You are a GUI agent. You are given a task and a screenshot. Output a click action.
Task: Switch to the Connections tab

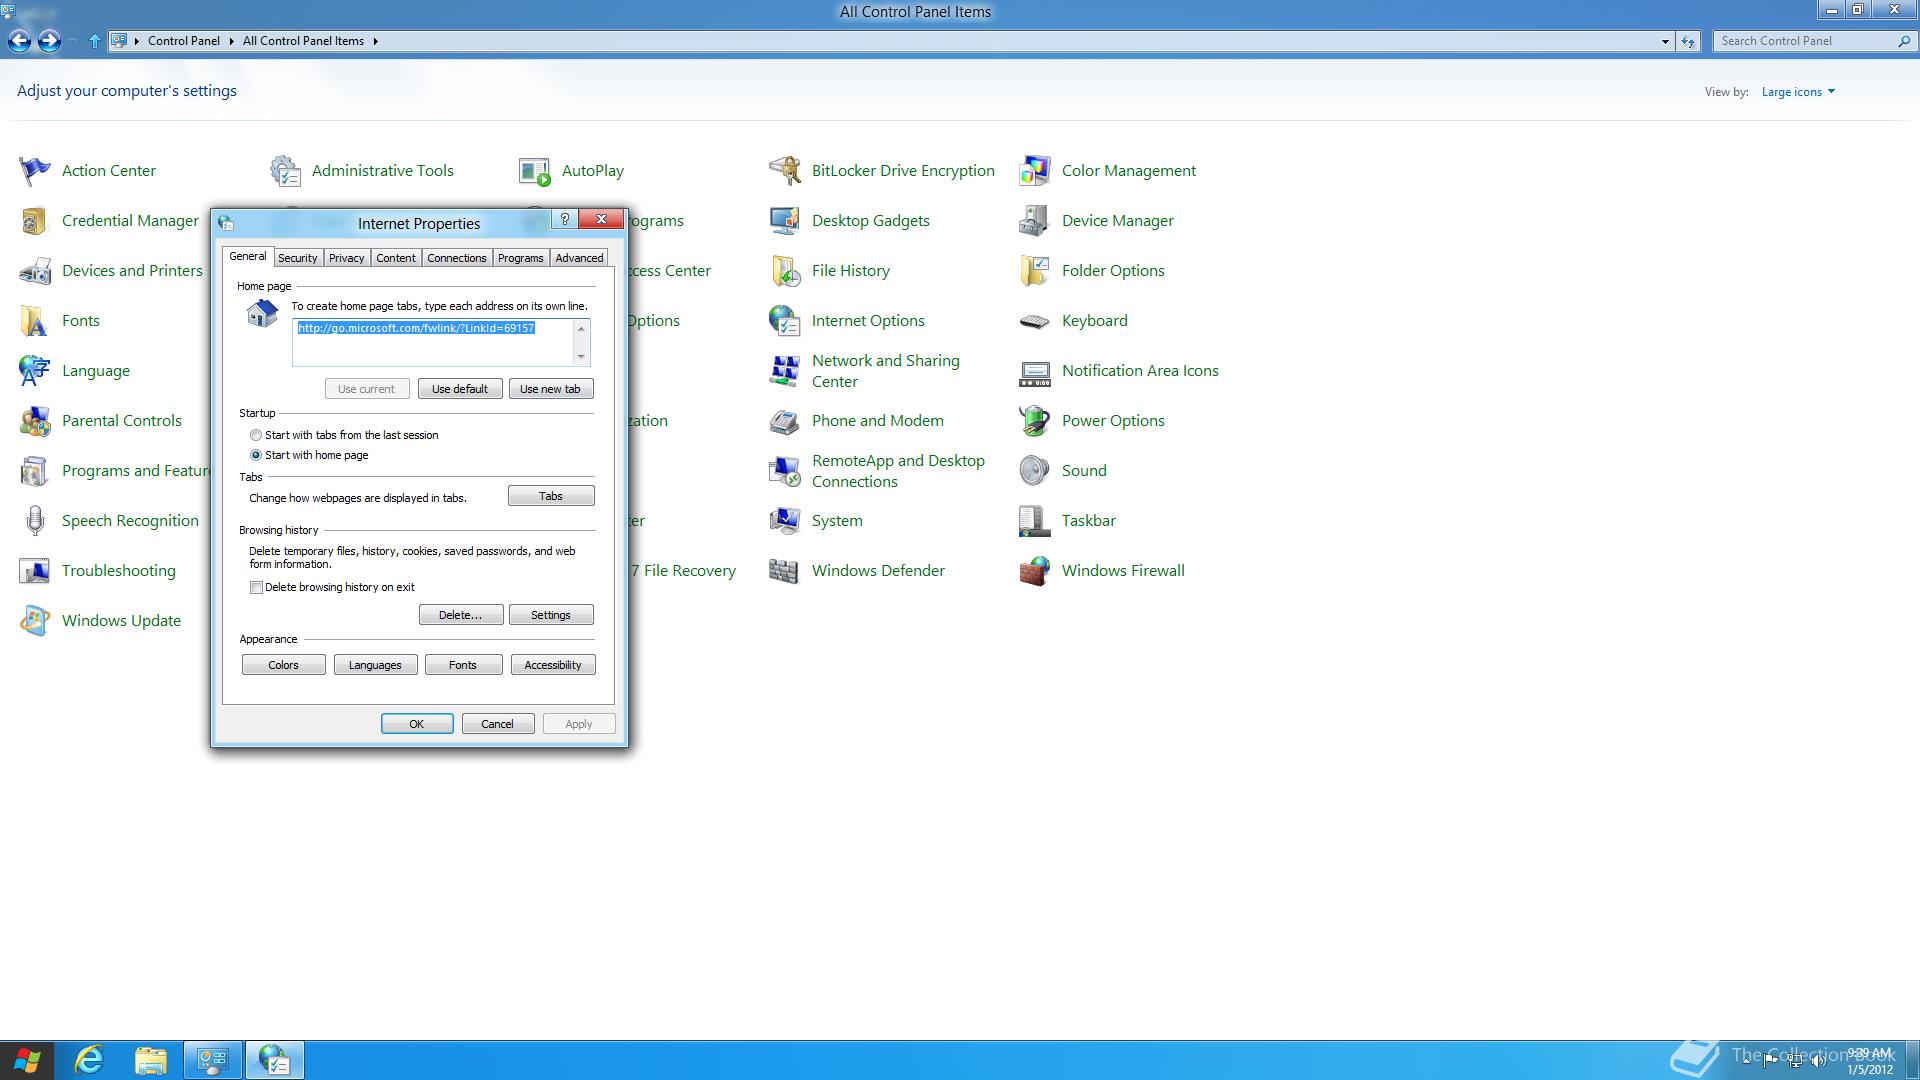(457, 258)
